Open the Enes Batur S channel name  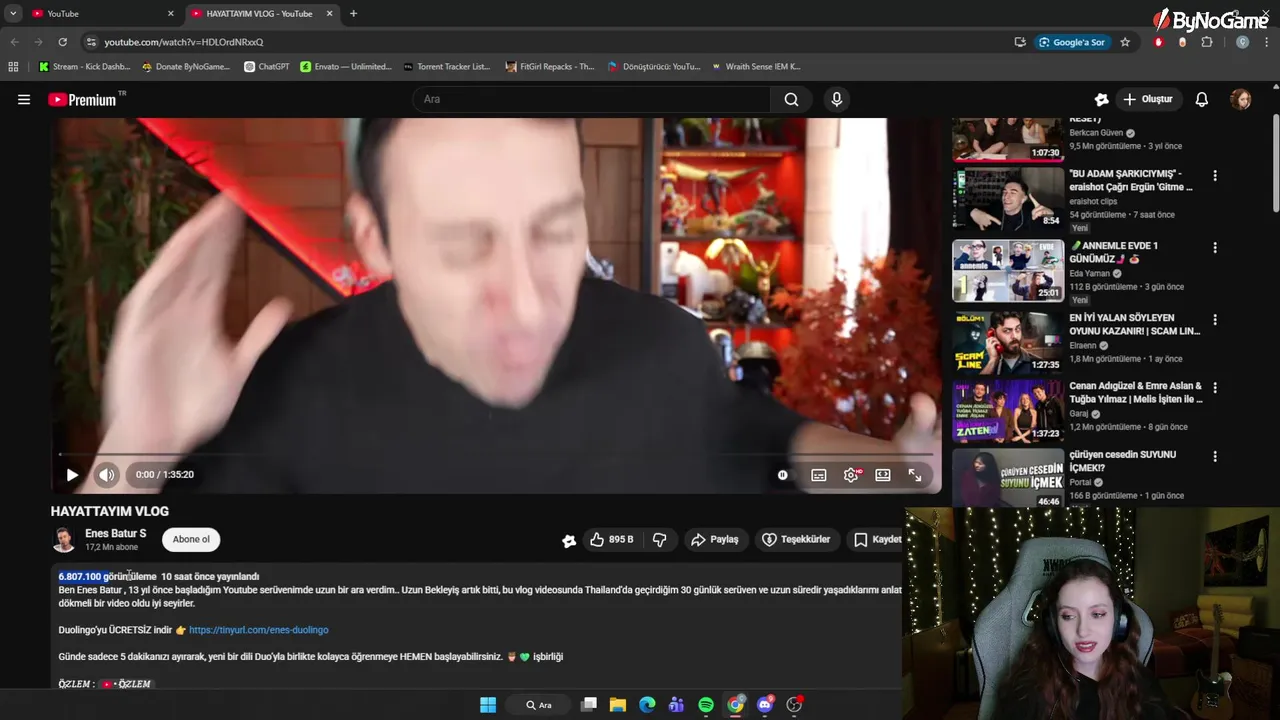pyautogui.click(x=115, y=533)
